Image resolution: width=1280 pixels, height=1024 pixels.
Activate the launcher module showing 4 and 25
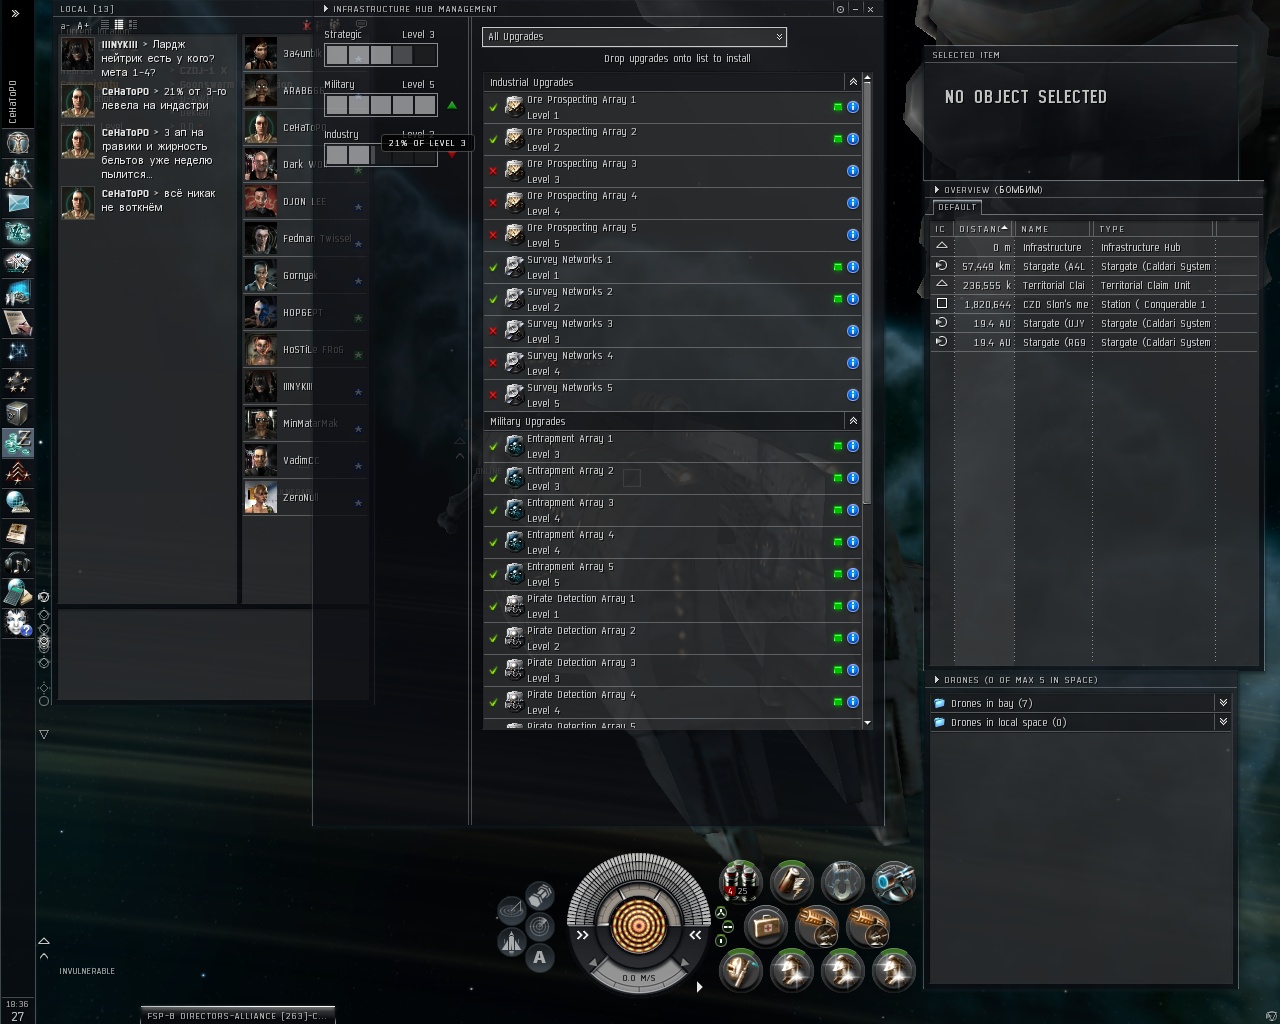point(741,882)
